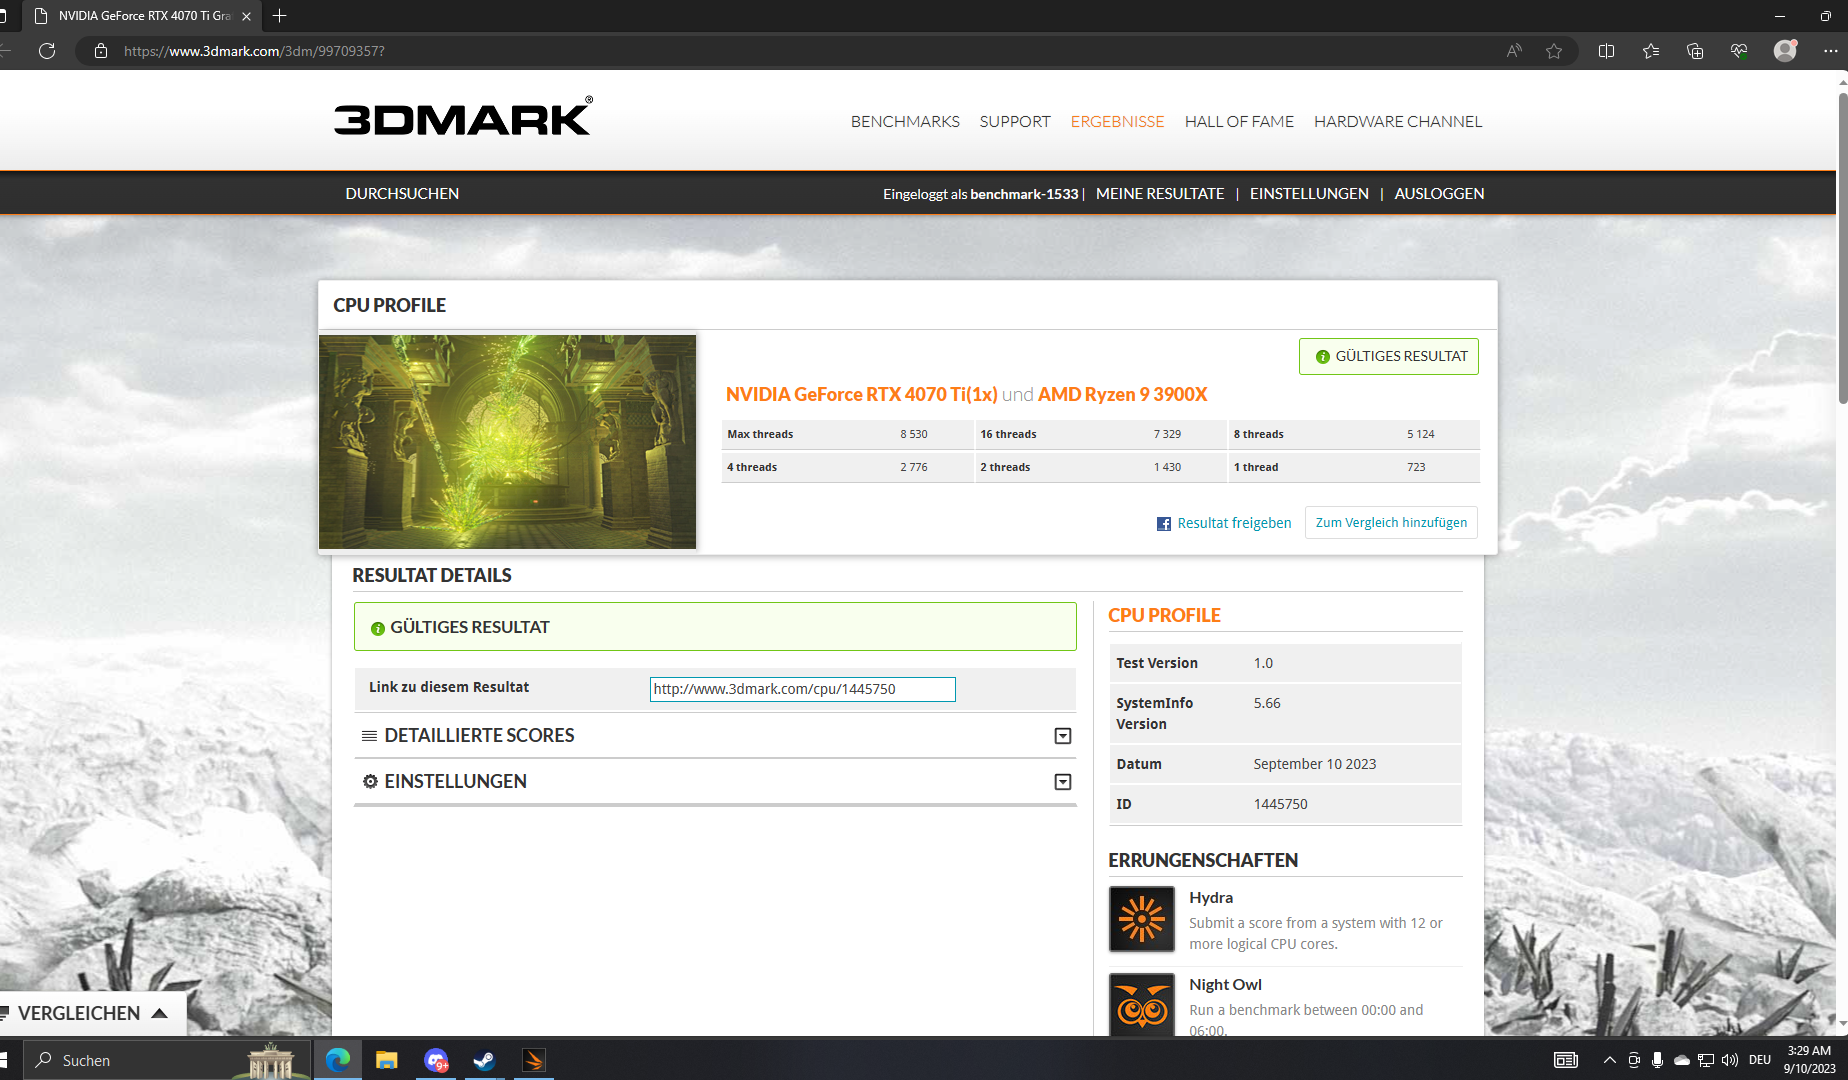Open the Discord-like chat taskbar icon

pos(436,1060)
